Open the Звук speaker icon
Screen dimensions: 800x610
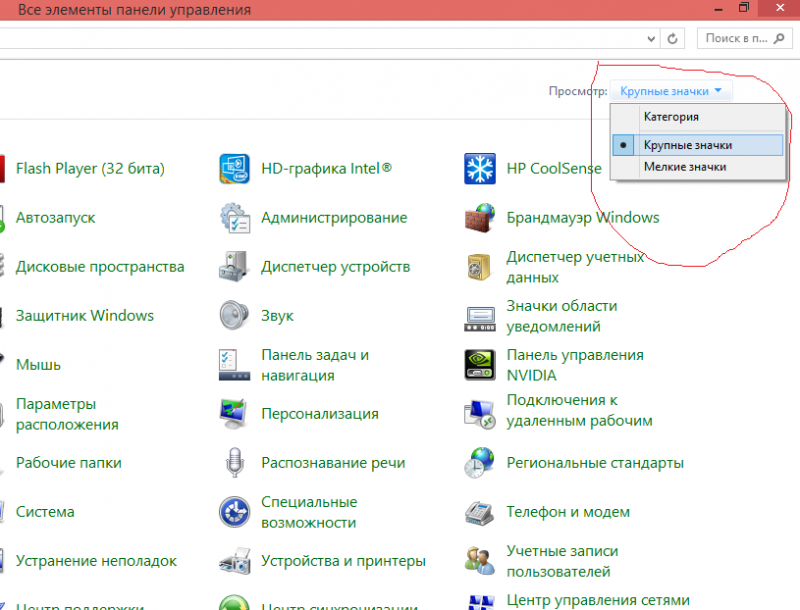point(234,315)
